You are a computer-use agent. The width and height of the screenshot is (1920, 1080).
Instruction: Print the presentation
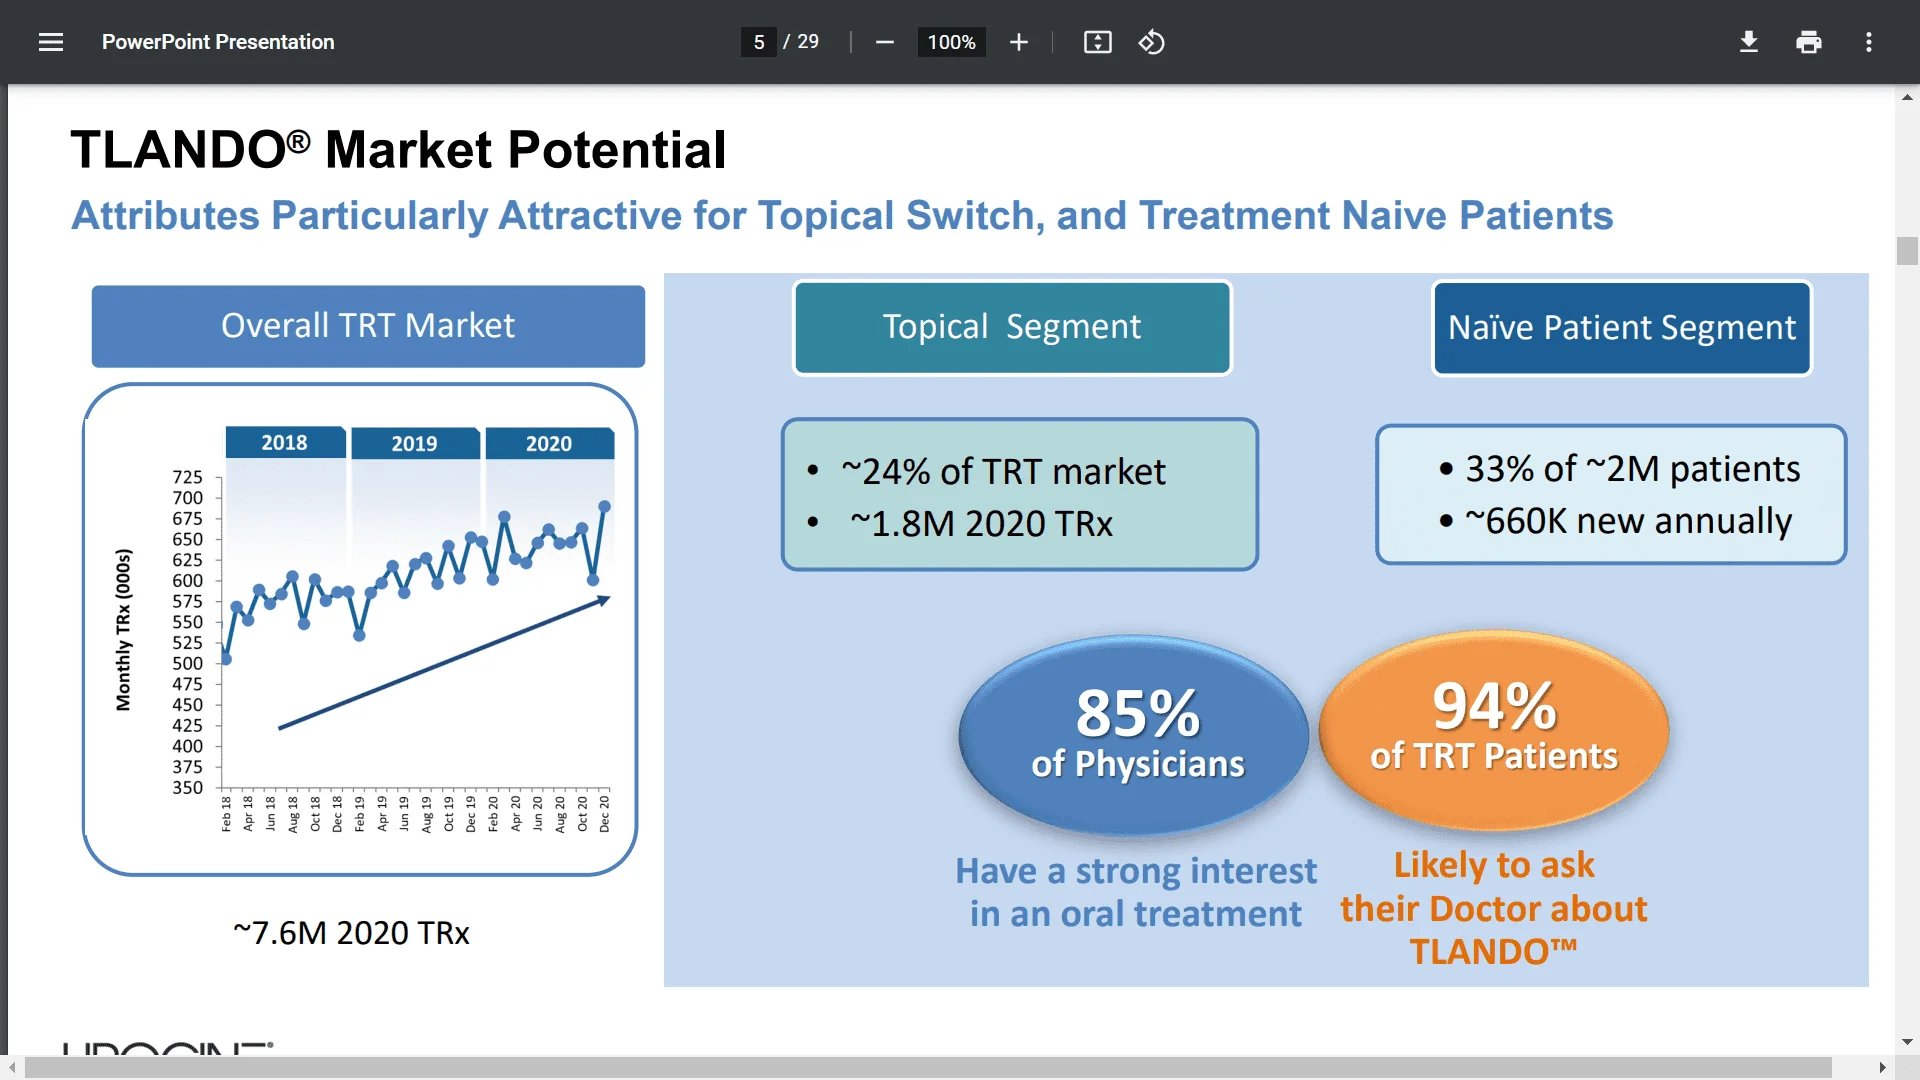[x=1809, y=42]
